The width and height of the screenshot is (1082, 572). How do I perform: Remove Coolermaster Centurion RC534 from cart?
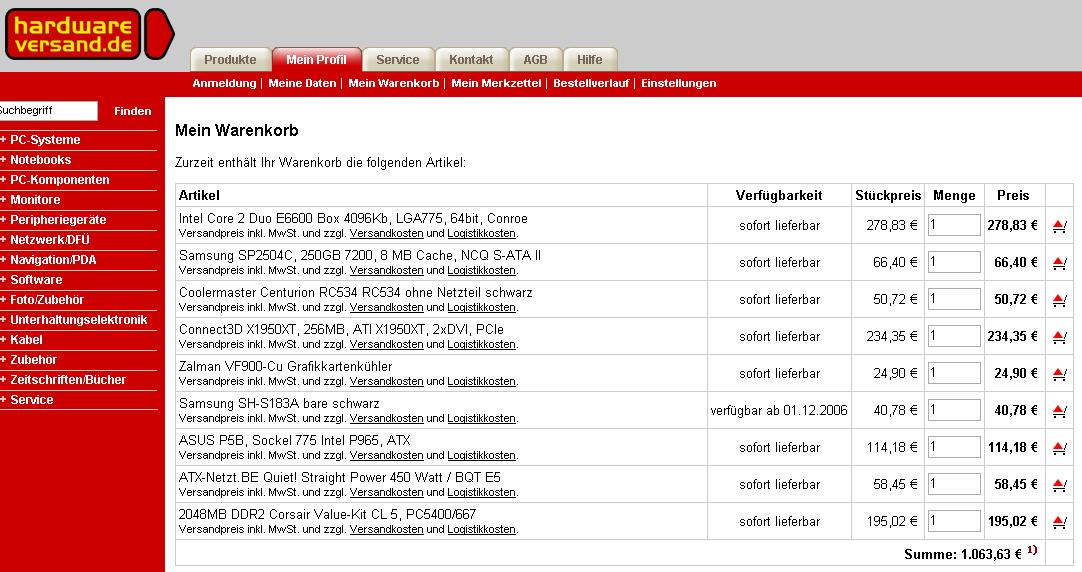click(x=1059, y=300)
